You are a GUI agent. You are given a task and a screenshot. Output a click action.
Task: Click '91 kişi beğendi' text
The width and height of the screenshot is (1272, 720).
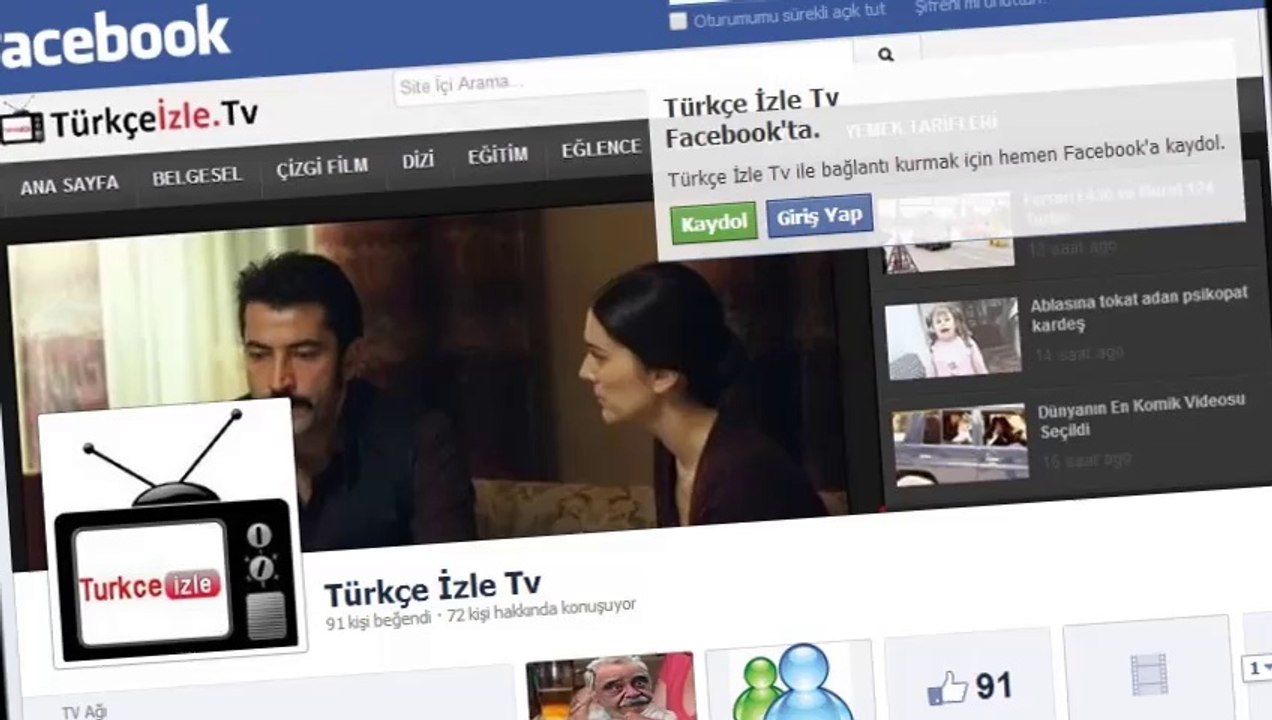(x=378, y=621)
